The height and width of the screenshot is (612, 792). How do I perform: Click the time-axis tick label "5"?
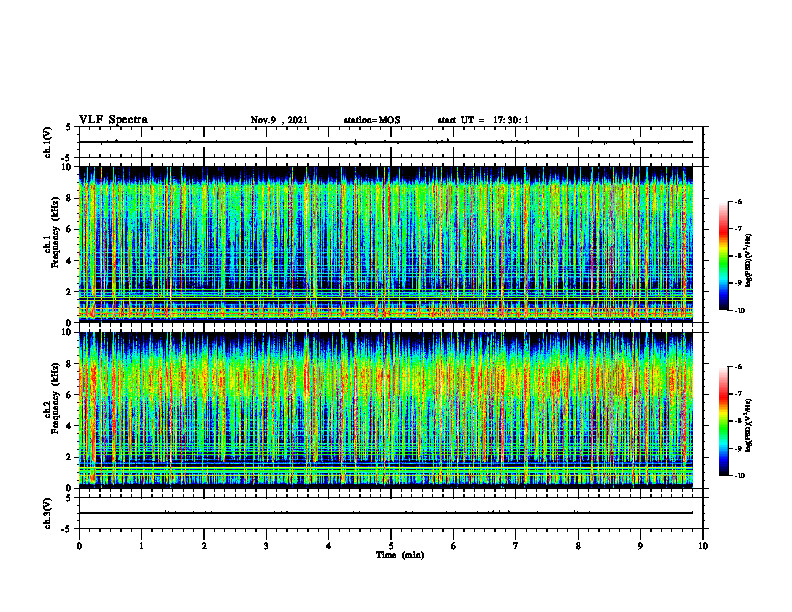click(x=391, y=546)
